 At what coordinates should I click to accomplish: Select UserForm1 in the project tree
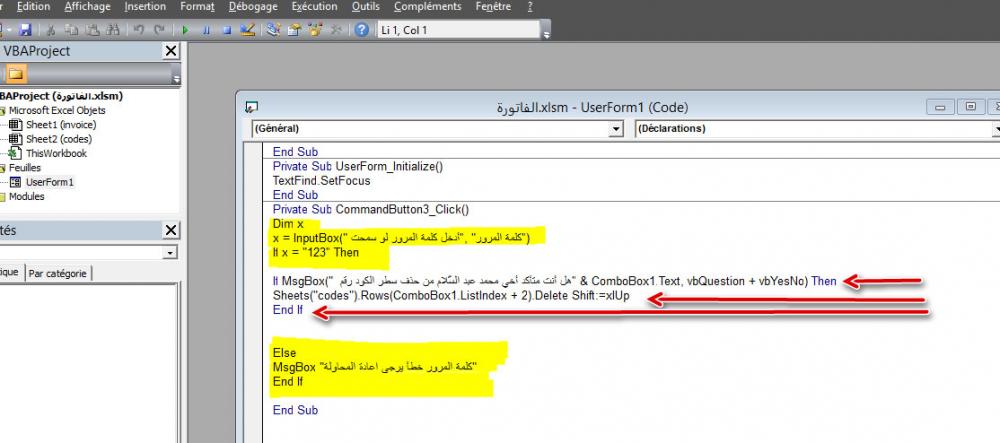49,183
